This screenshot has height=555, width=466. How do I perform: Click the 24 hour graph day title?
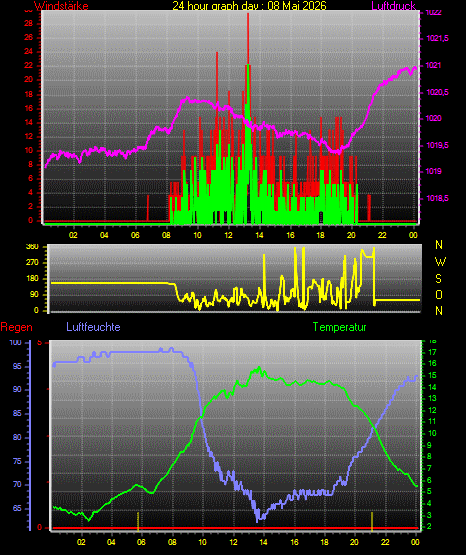pos(249,6)
